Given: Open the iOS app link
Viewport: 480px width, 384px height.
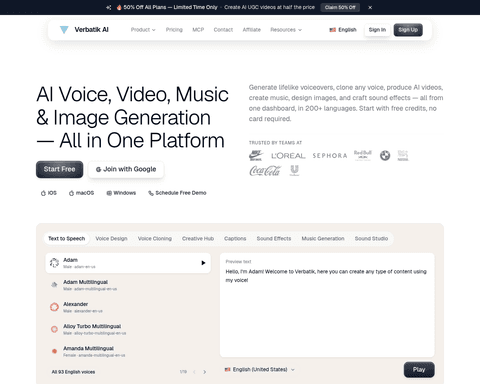Looking at the screenshot, I should (49, 193).
